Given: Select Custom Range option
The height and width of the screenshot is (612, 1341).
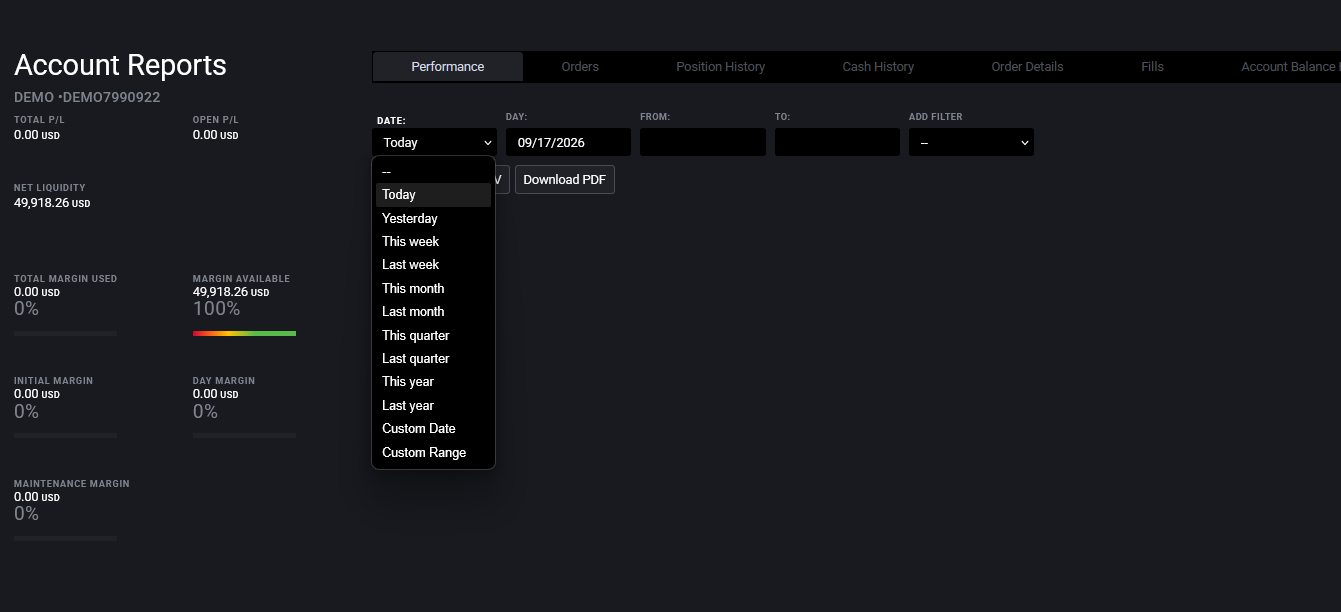Looking at the screenshot, I should pos(433,452).
